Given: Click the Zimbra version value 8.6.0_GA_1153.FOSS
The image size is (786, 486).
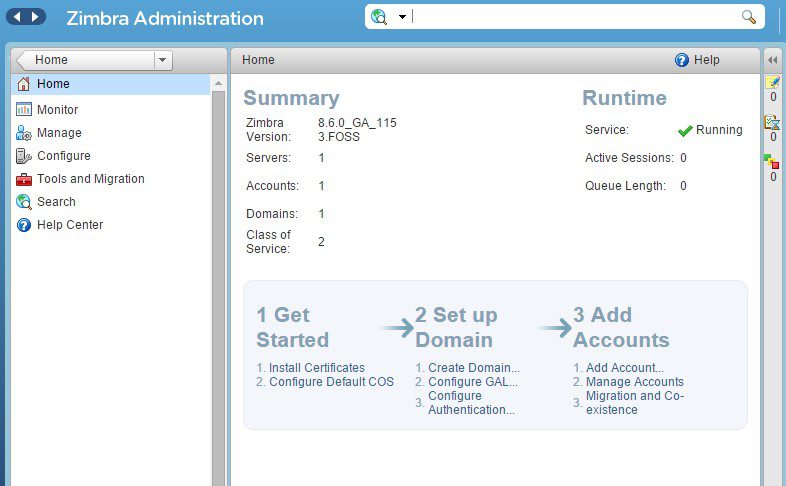Looking at the screenshot, I should click(x=357, y=130).
